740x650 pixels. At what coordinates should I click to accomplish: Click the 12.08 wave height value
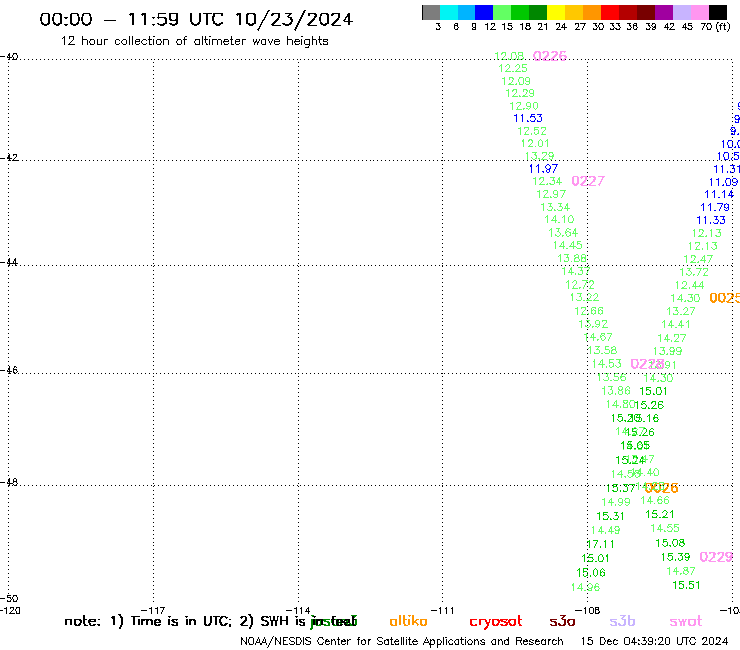pyautogui.click(x=509, y=56)
